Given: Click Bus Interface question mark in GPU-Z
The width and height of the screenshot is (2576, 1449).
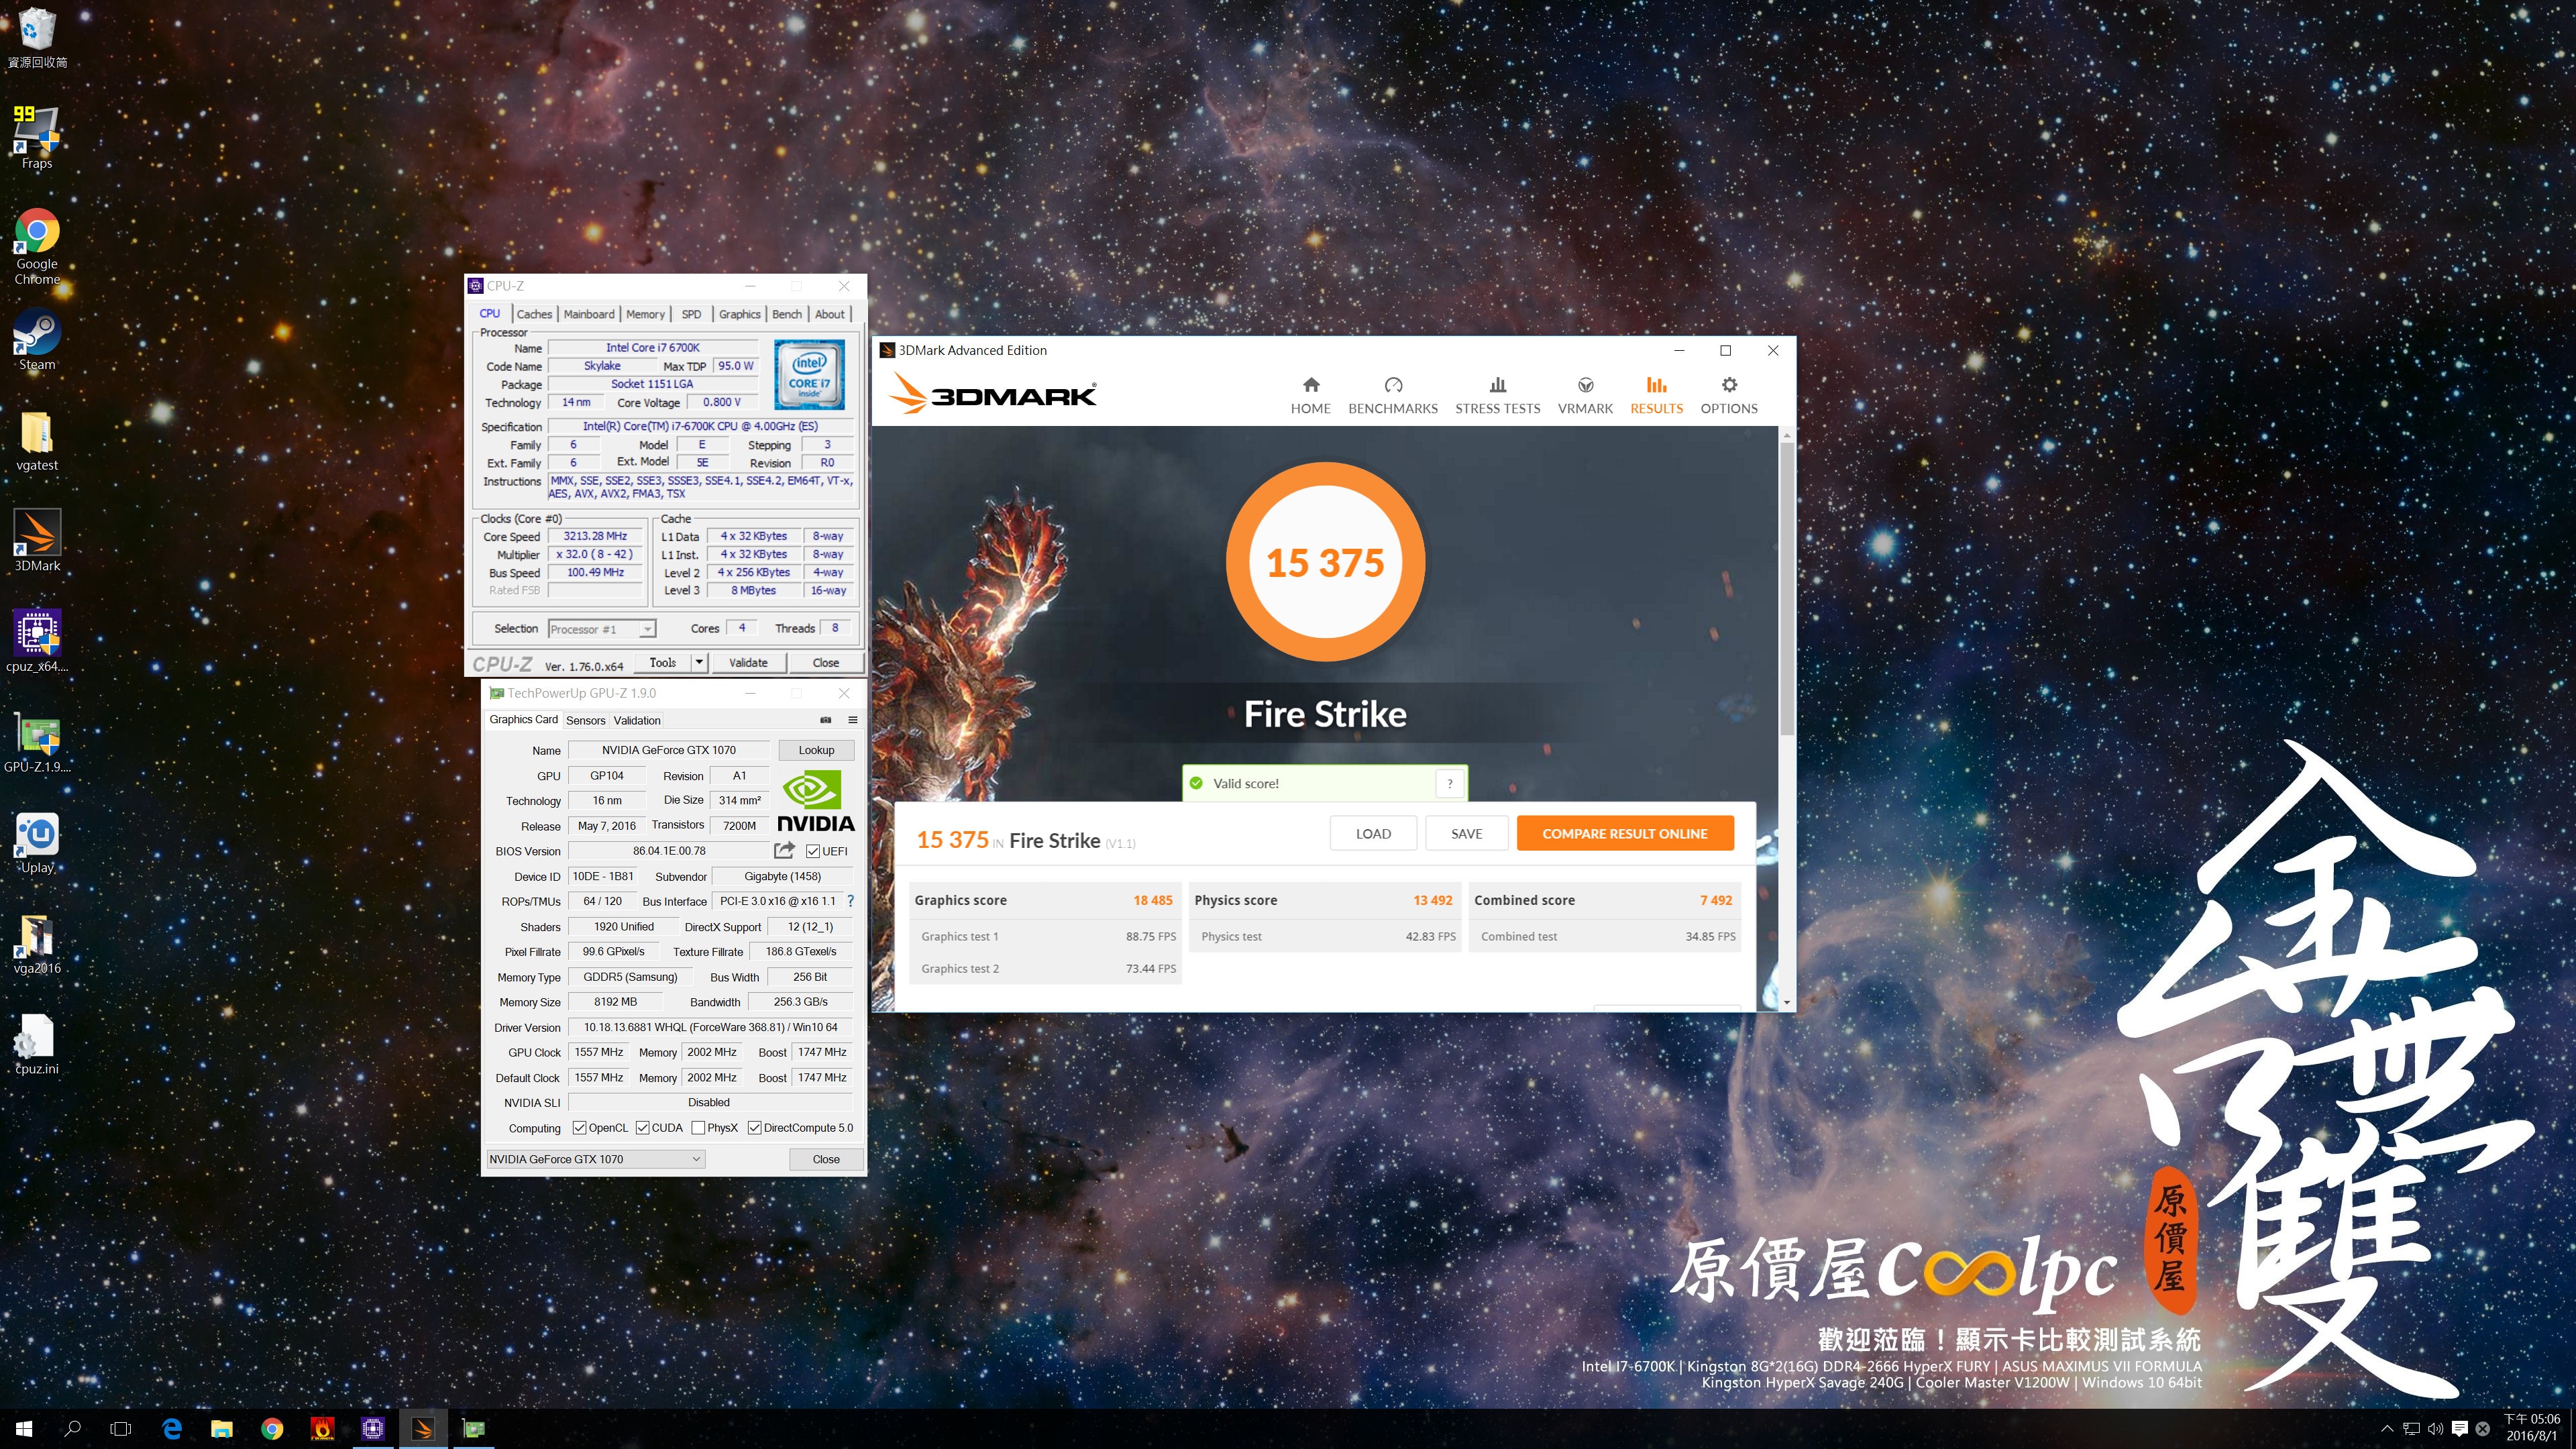Looking at the screenshot, I should pos(851,901).
